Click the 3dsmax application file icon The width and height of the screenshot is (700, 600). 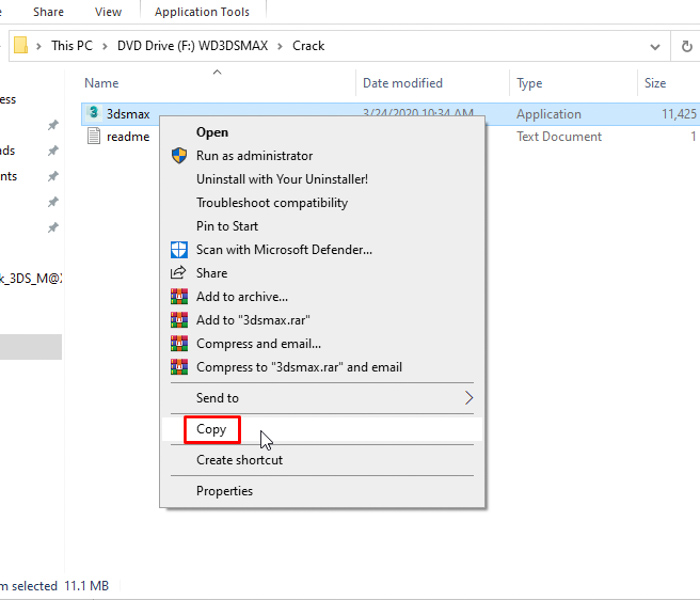(x=93, y=114)
